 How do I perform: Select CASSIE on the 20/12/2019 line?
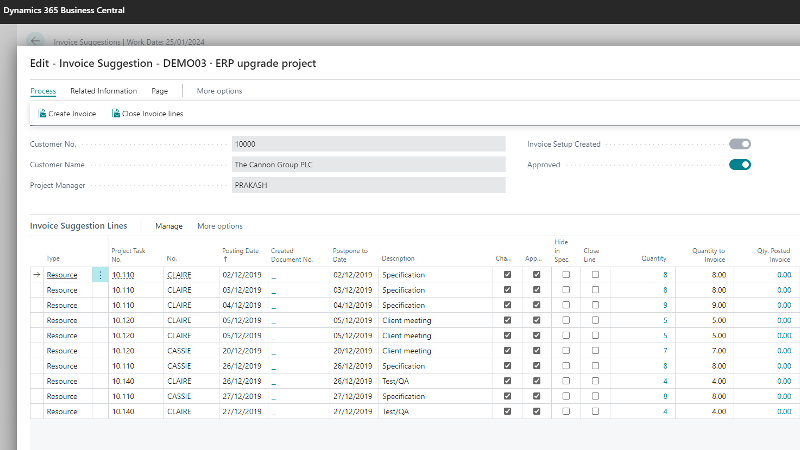pos(179,351)
